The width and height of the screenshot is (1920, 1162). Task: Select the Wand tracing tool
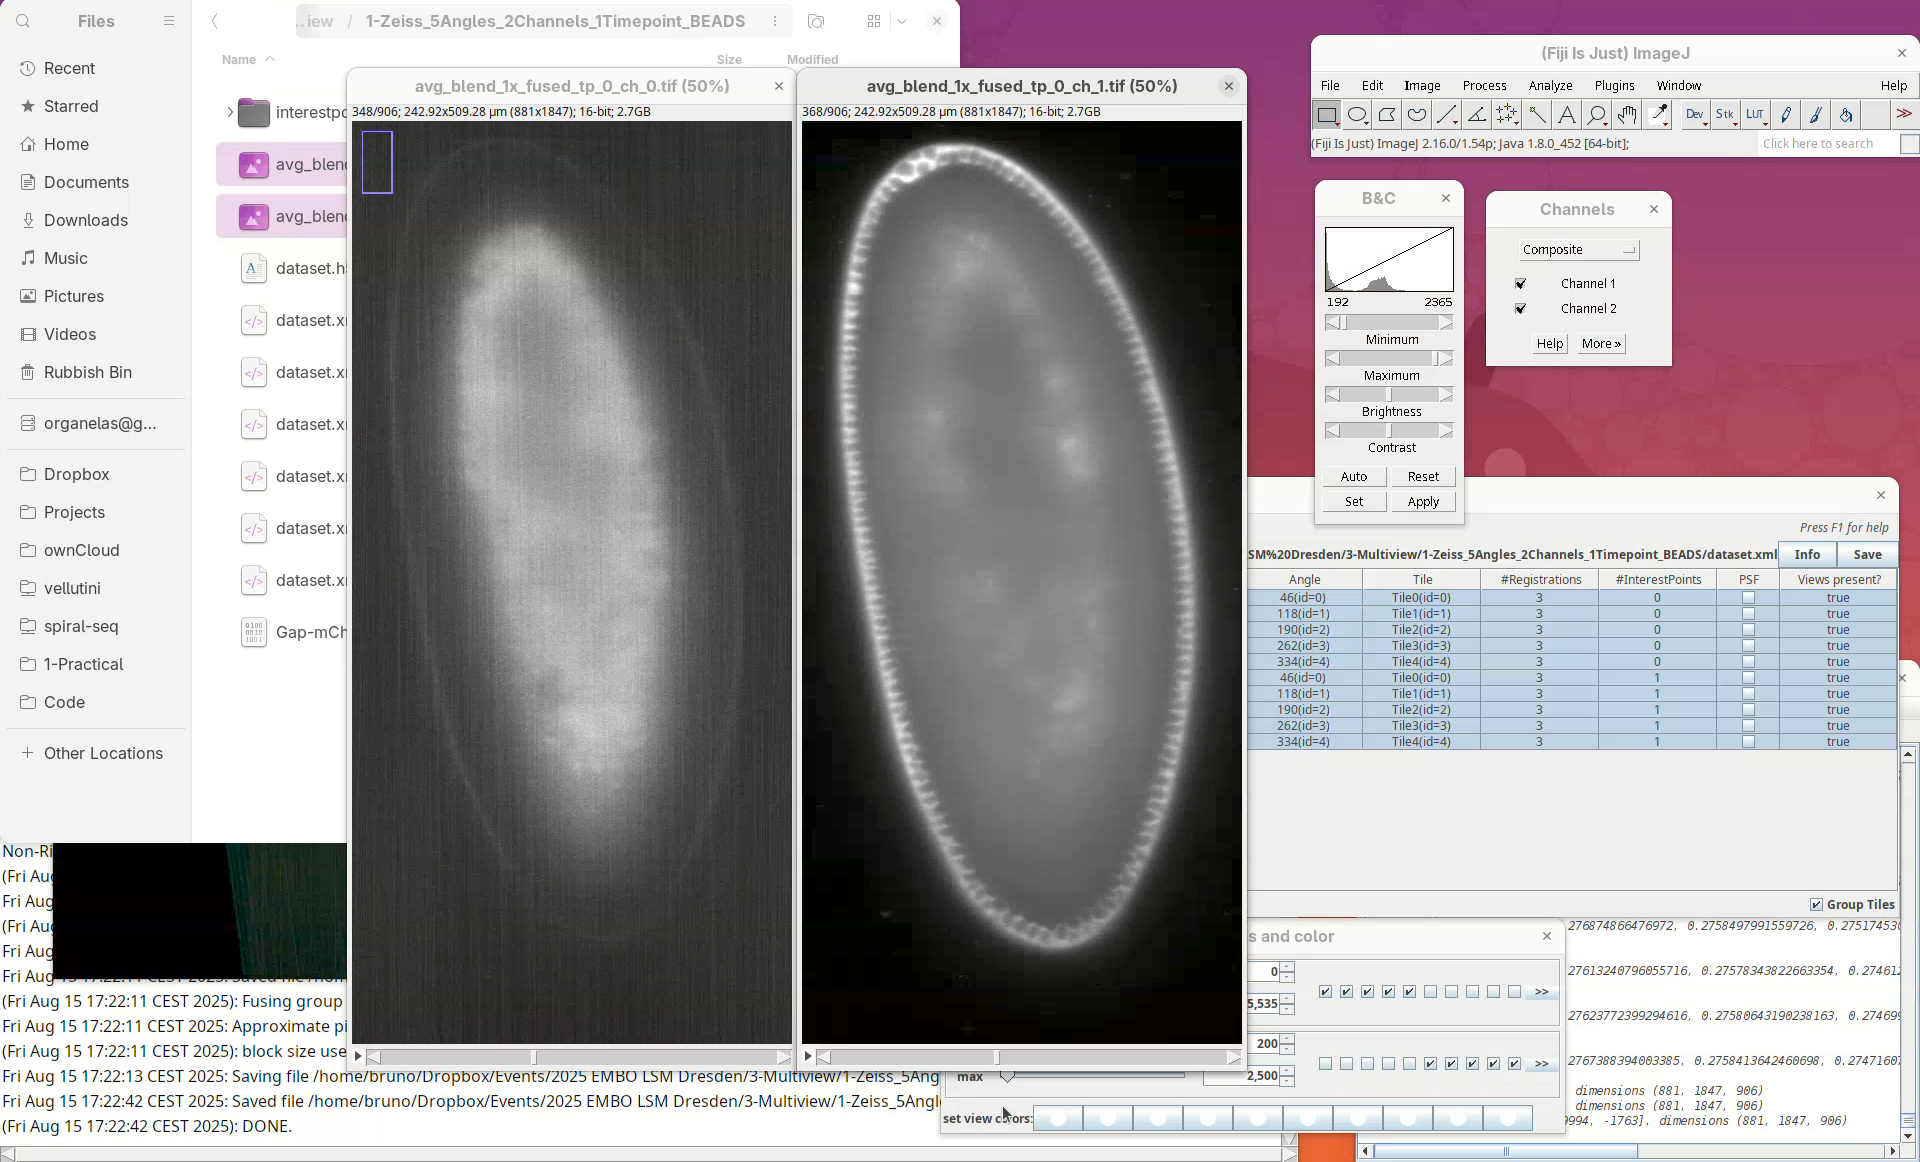(x=1537, y=115)
